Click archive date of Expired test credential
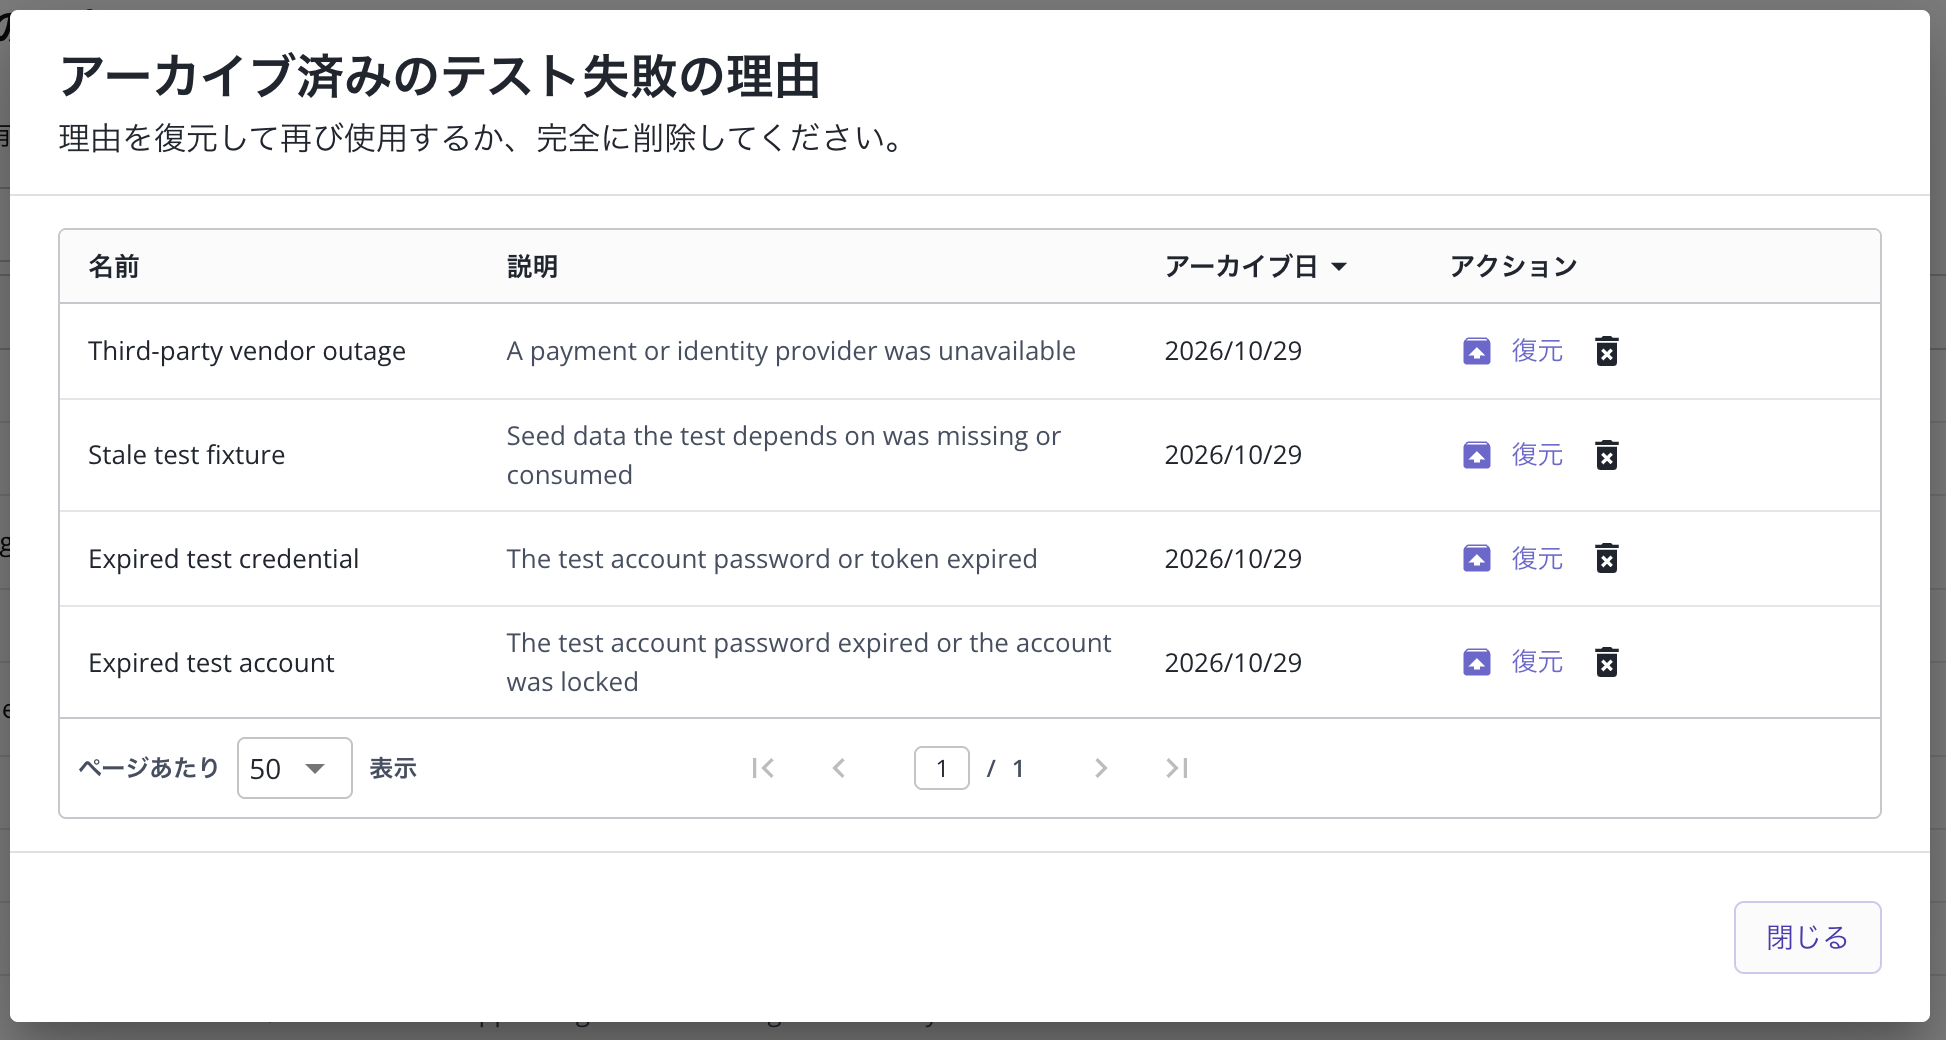 click(1233, 559)
